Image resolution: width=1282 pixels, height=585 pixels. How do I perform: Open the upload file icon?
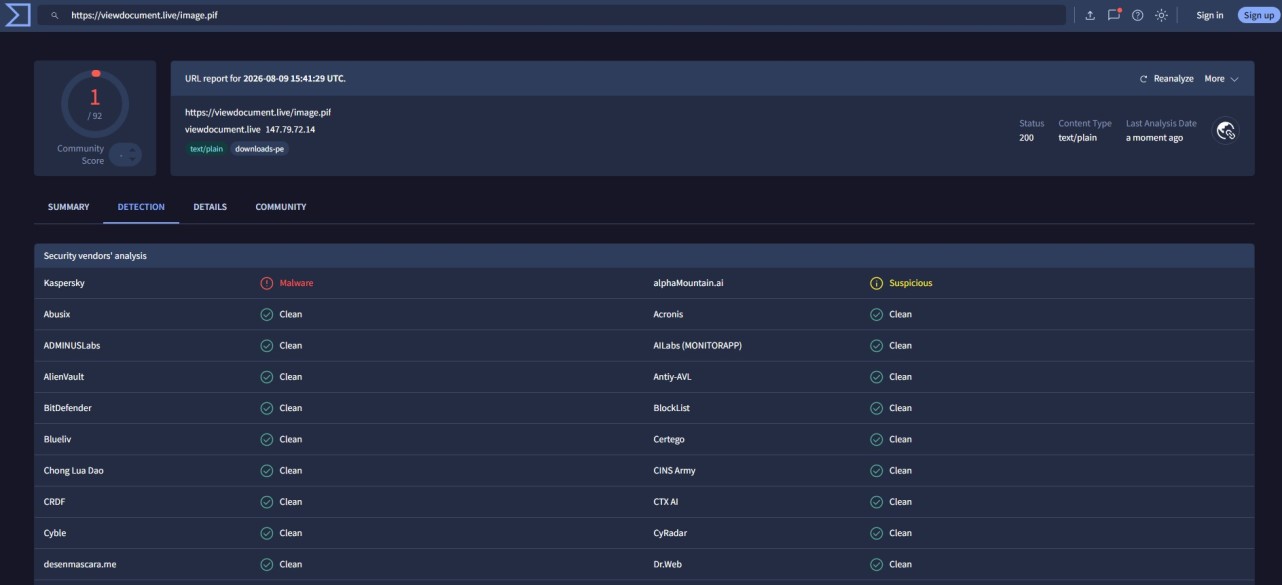(x=1090, y=15)
